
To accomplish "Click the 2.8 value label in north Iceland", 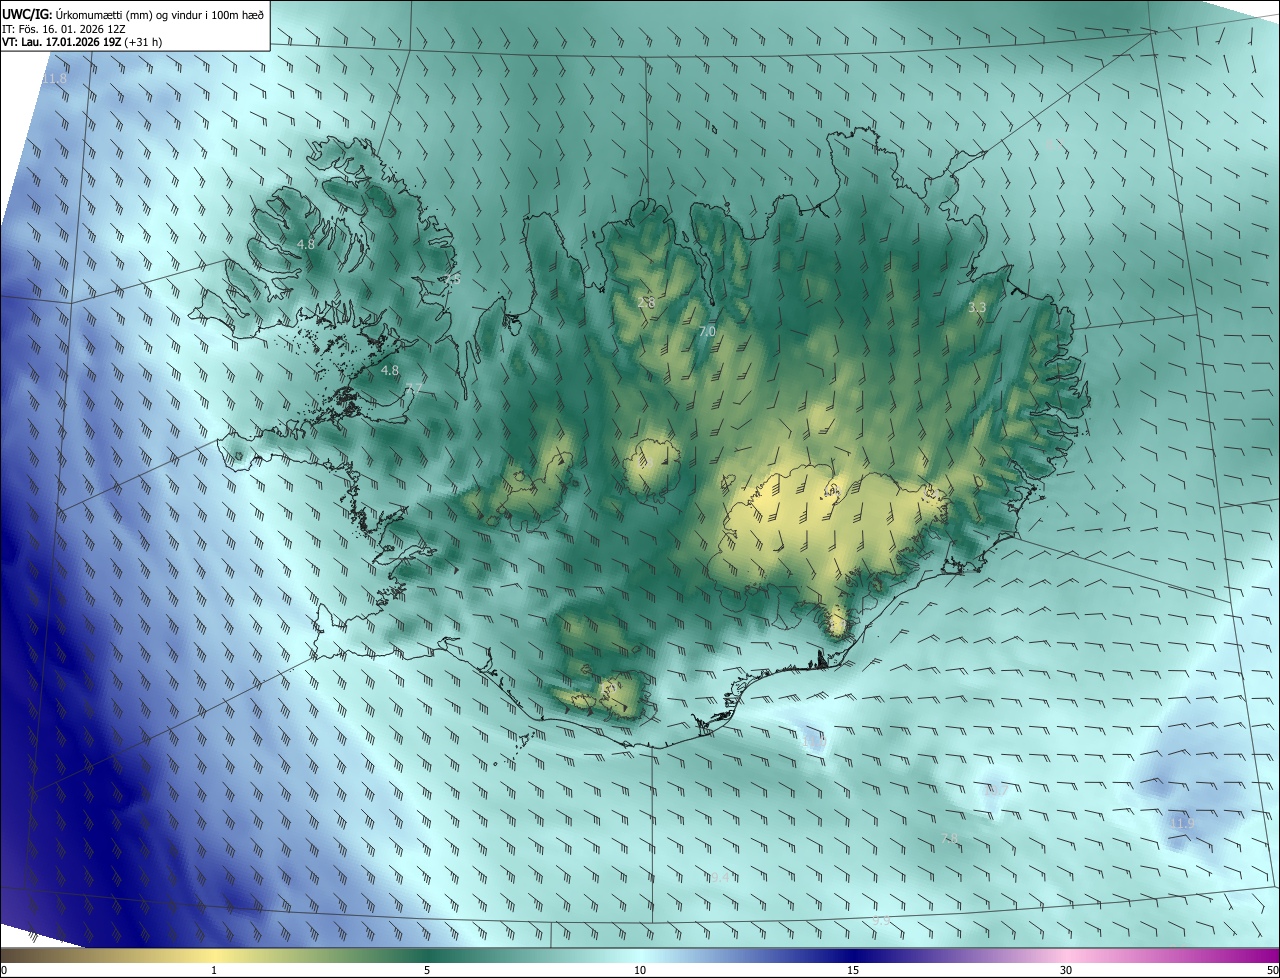I will pos(646,302).
